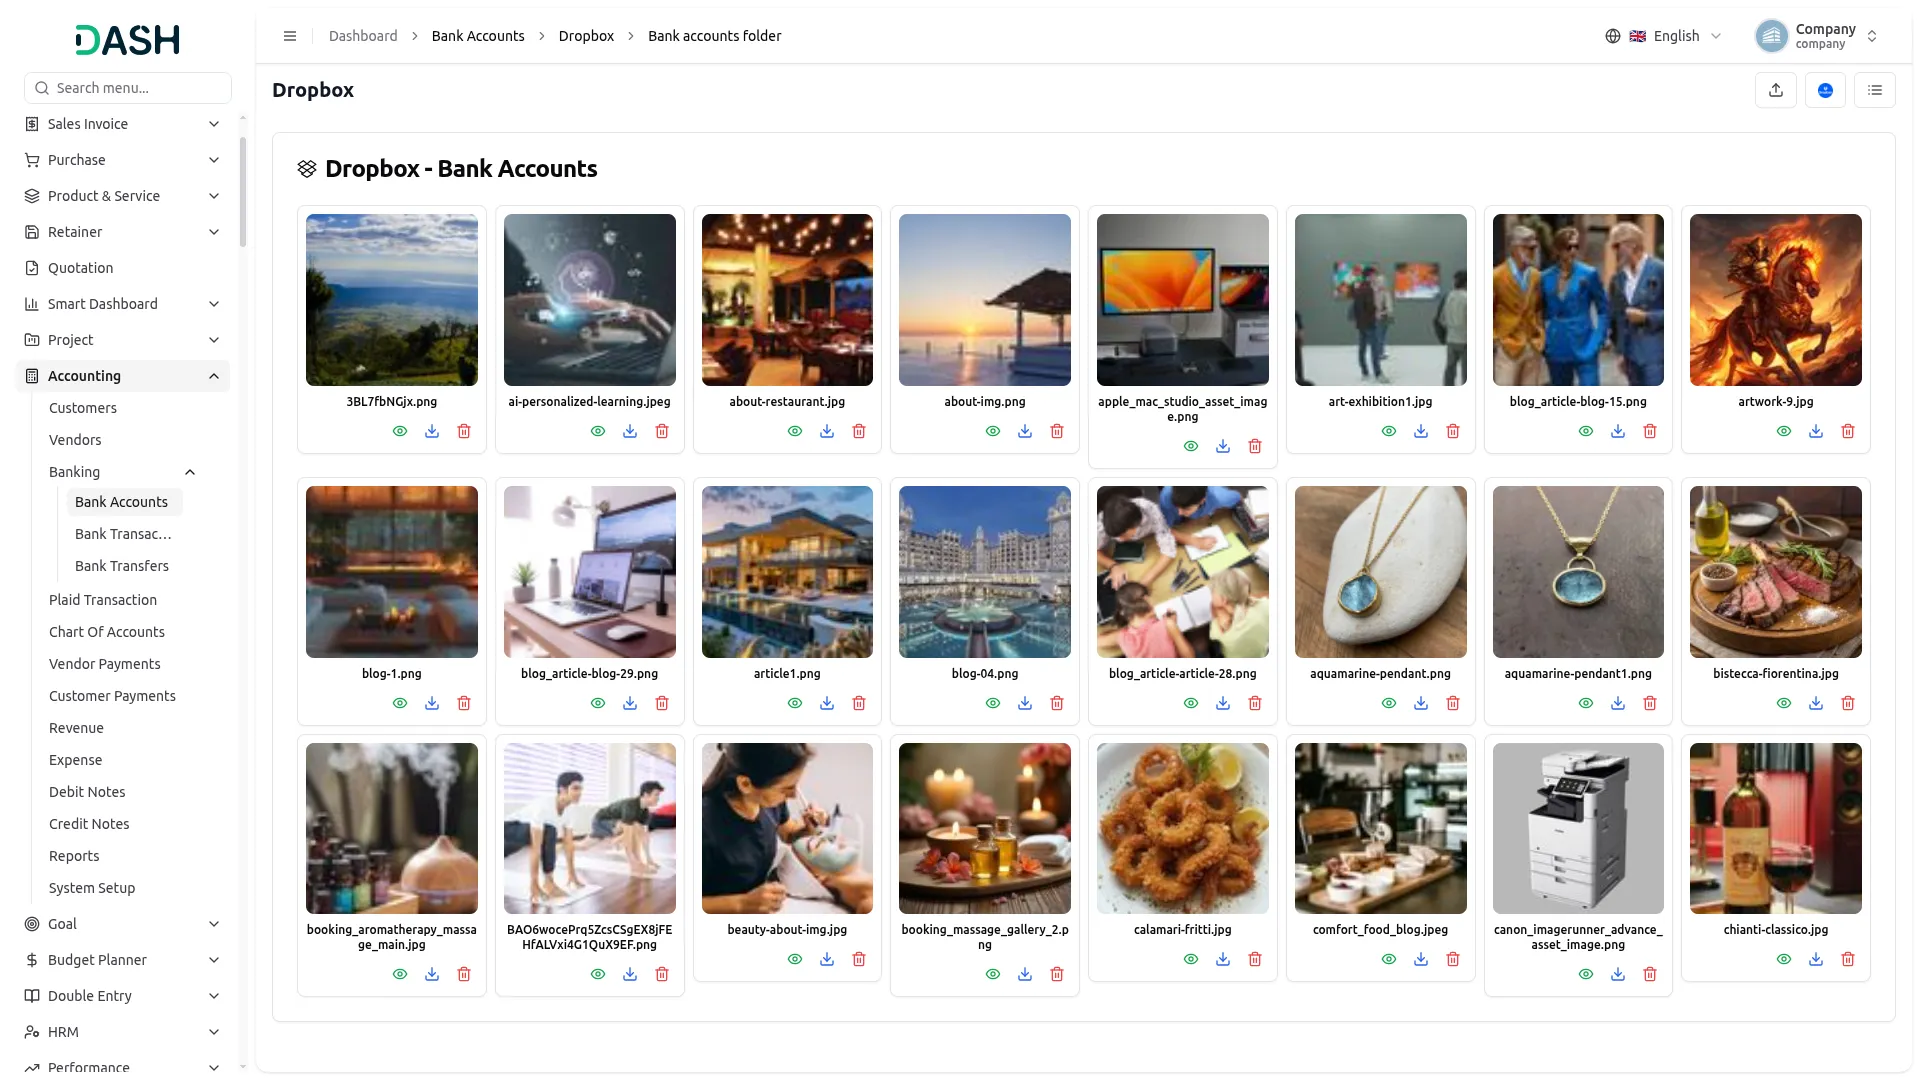Collapse the Accounting menu
The image size is (1920, 1080).
(123, 376)
